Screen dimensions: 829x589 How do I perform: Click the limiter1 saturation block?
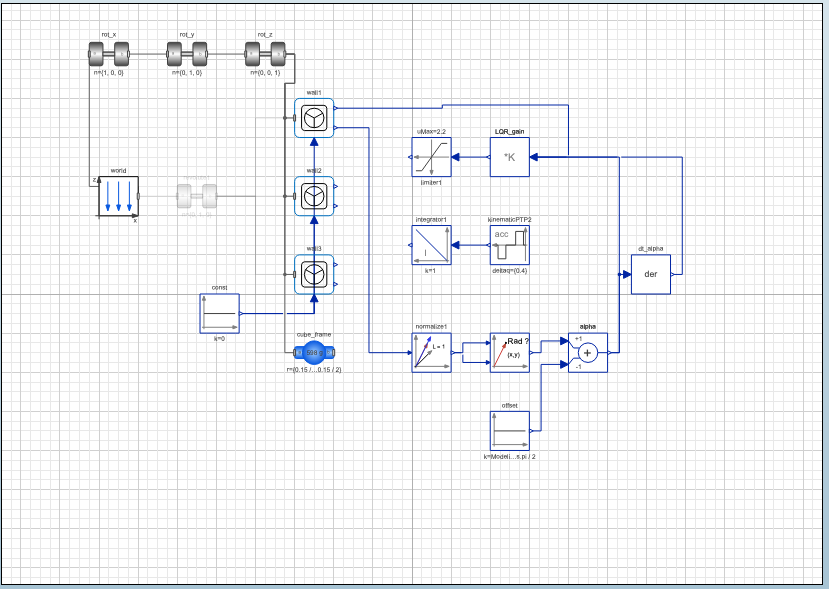tap(431, 157)
